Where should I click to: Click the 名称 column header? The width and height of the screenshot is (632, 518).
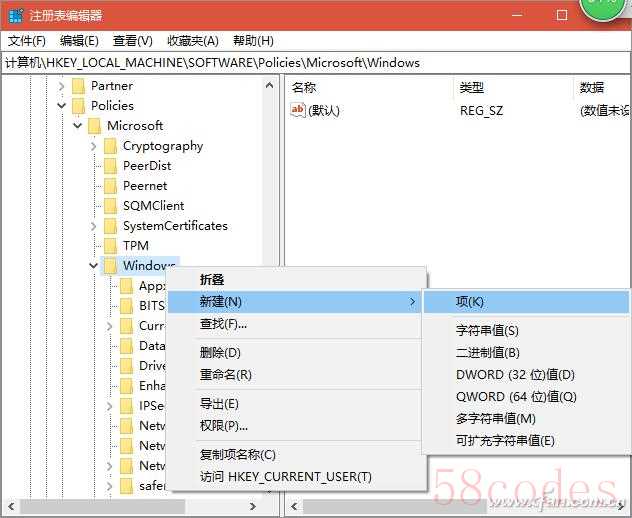pos(304,88)
